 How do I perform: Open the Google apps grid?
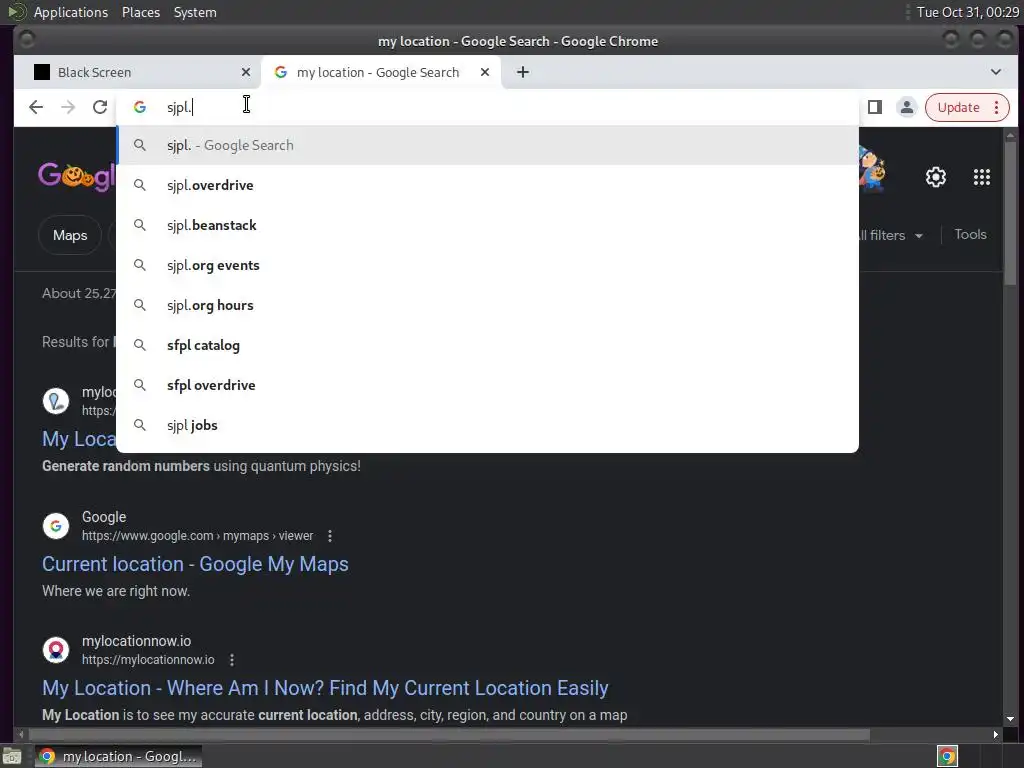pos(982,177)
